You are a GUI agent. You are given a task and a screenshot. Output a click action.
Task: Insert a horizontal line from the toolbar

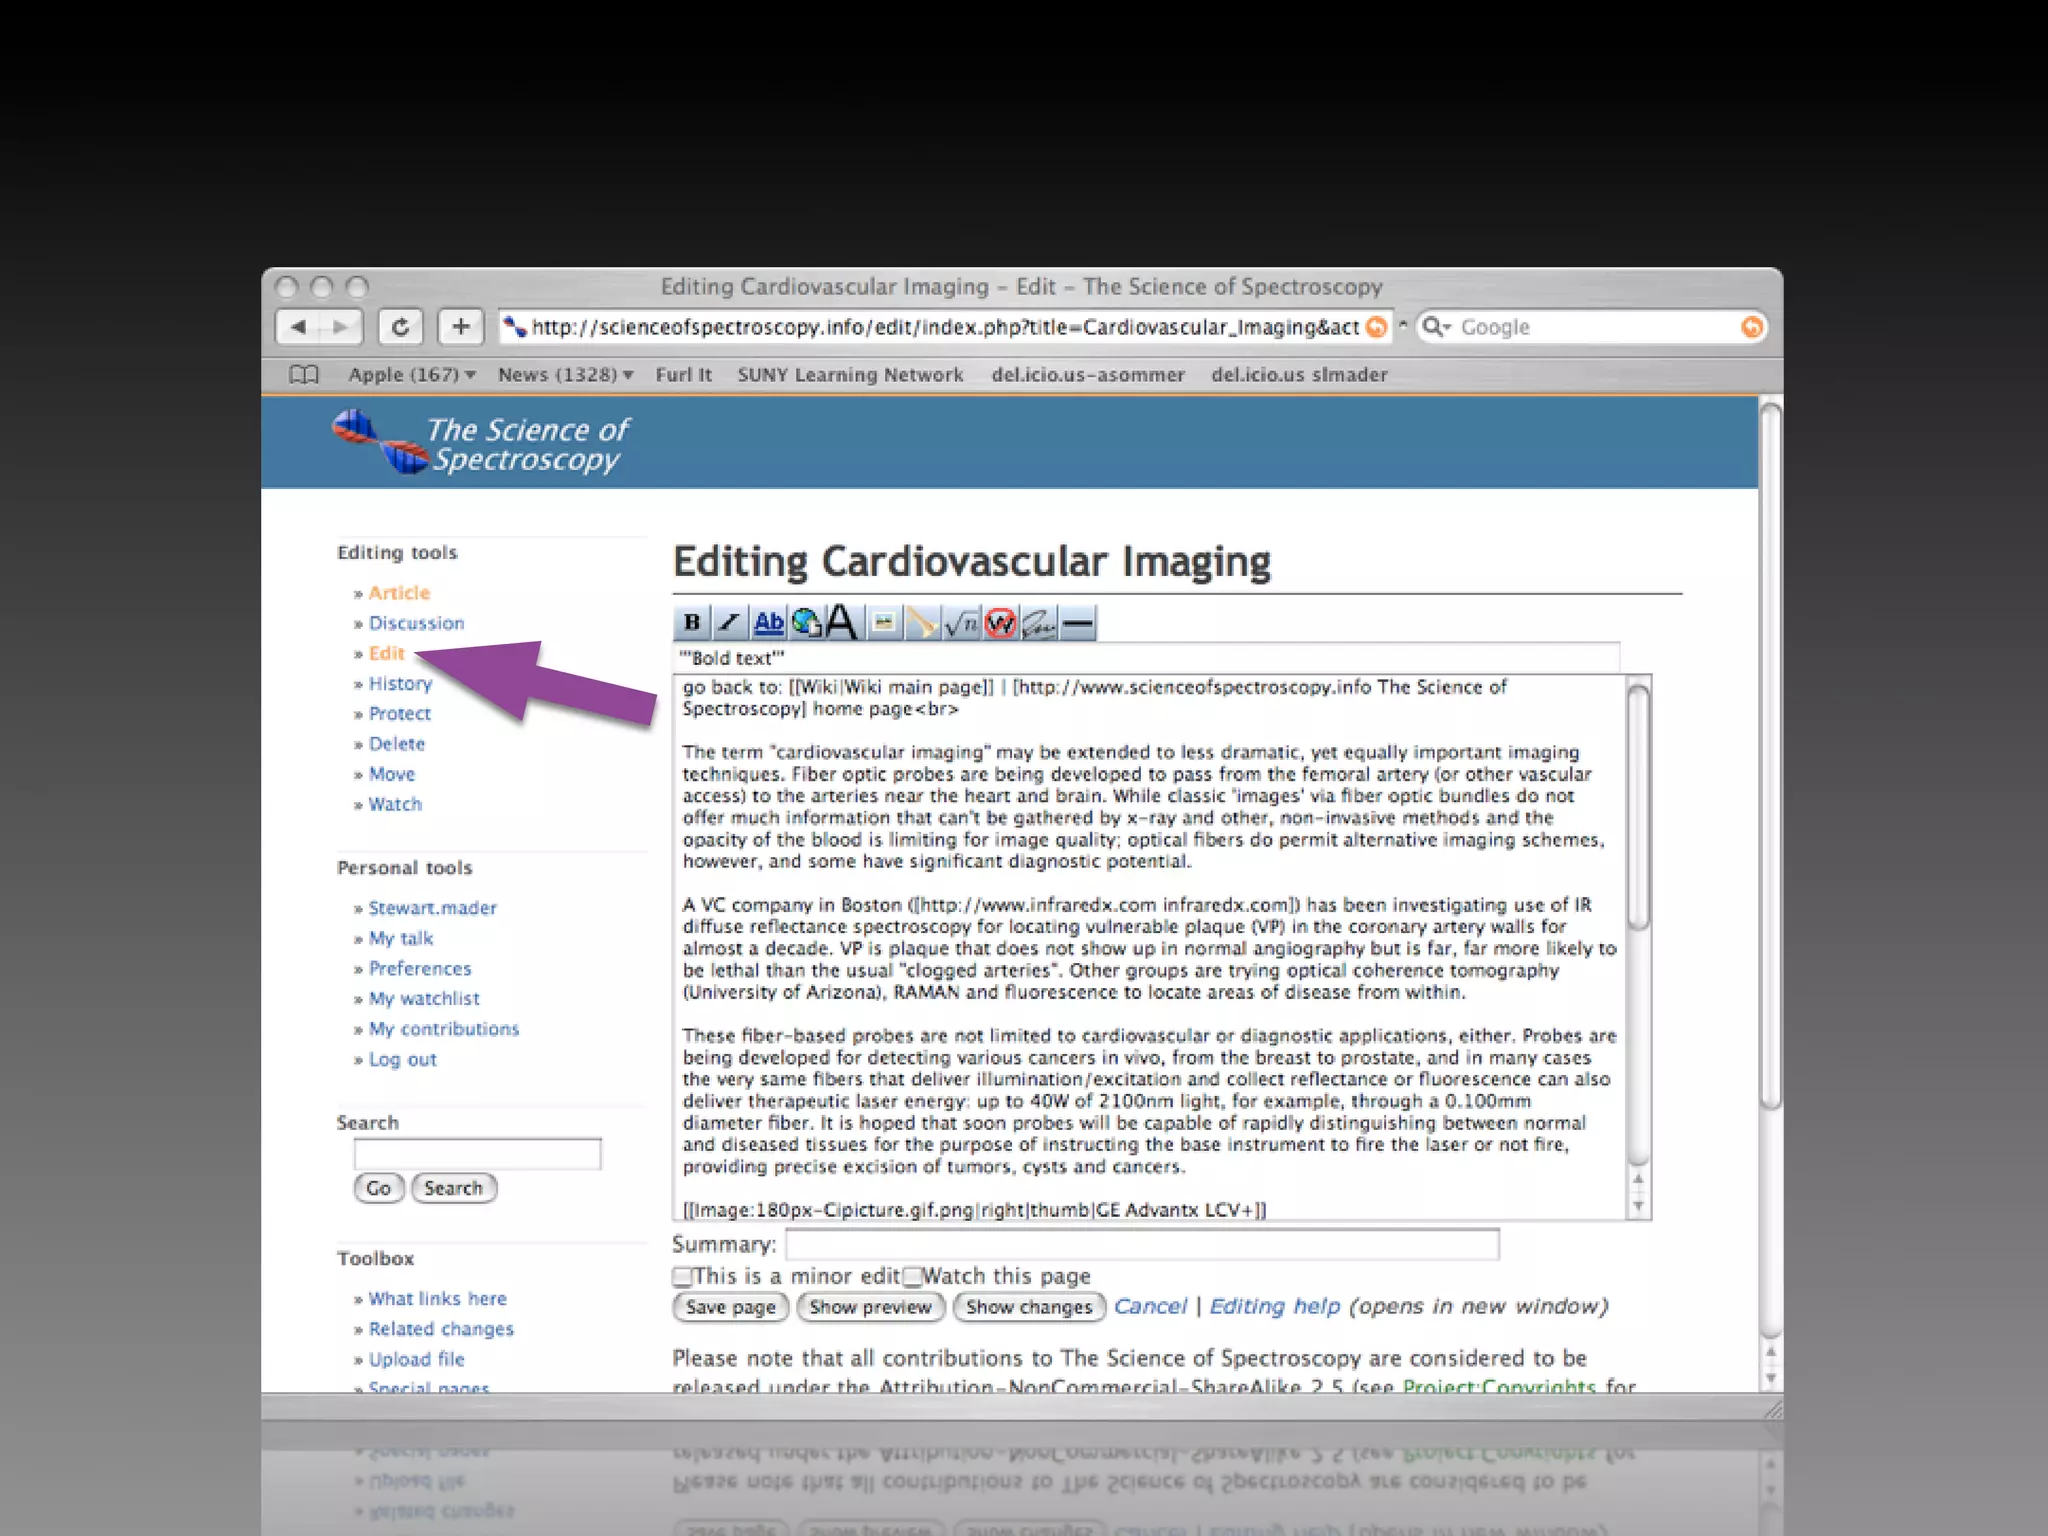(1077, 623)
